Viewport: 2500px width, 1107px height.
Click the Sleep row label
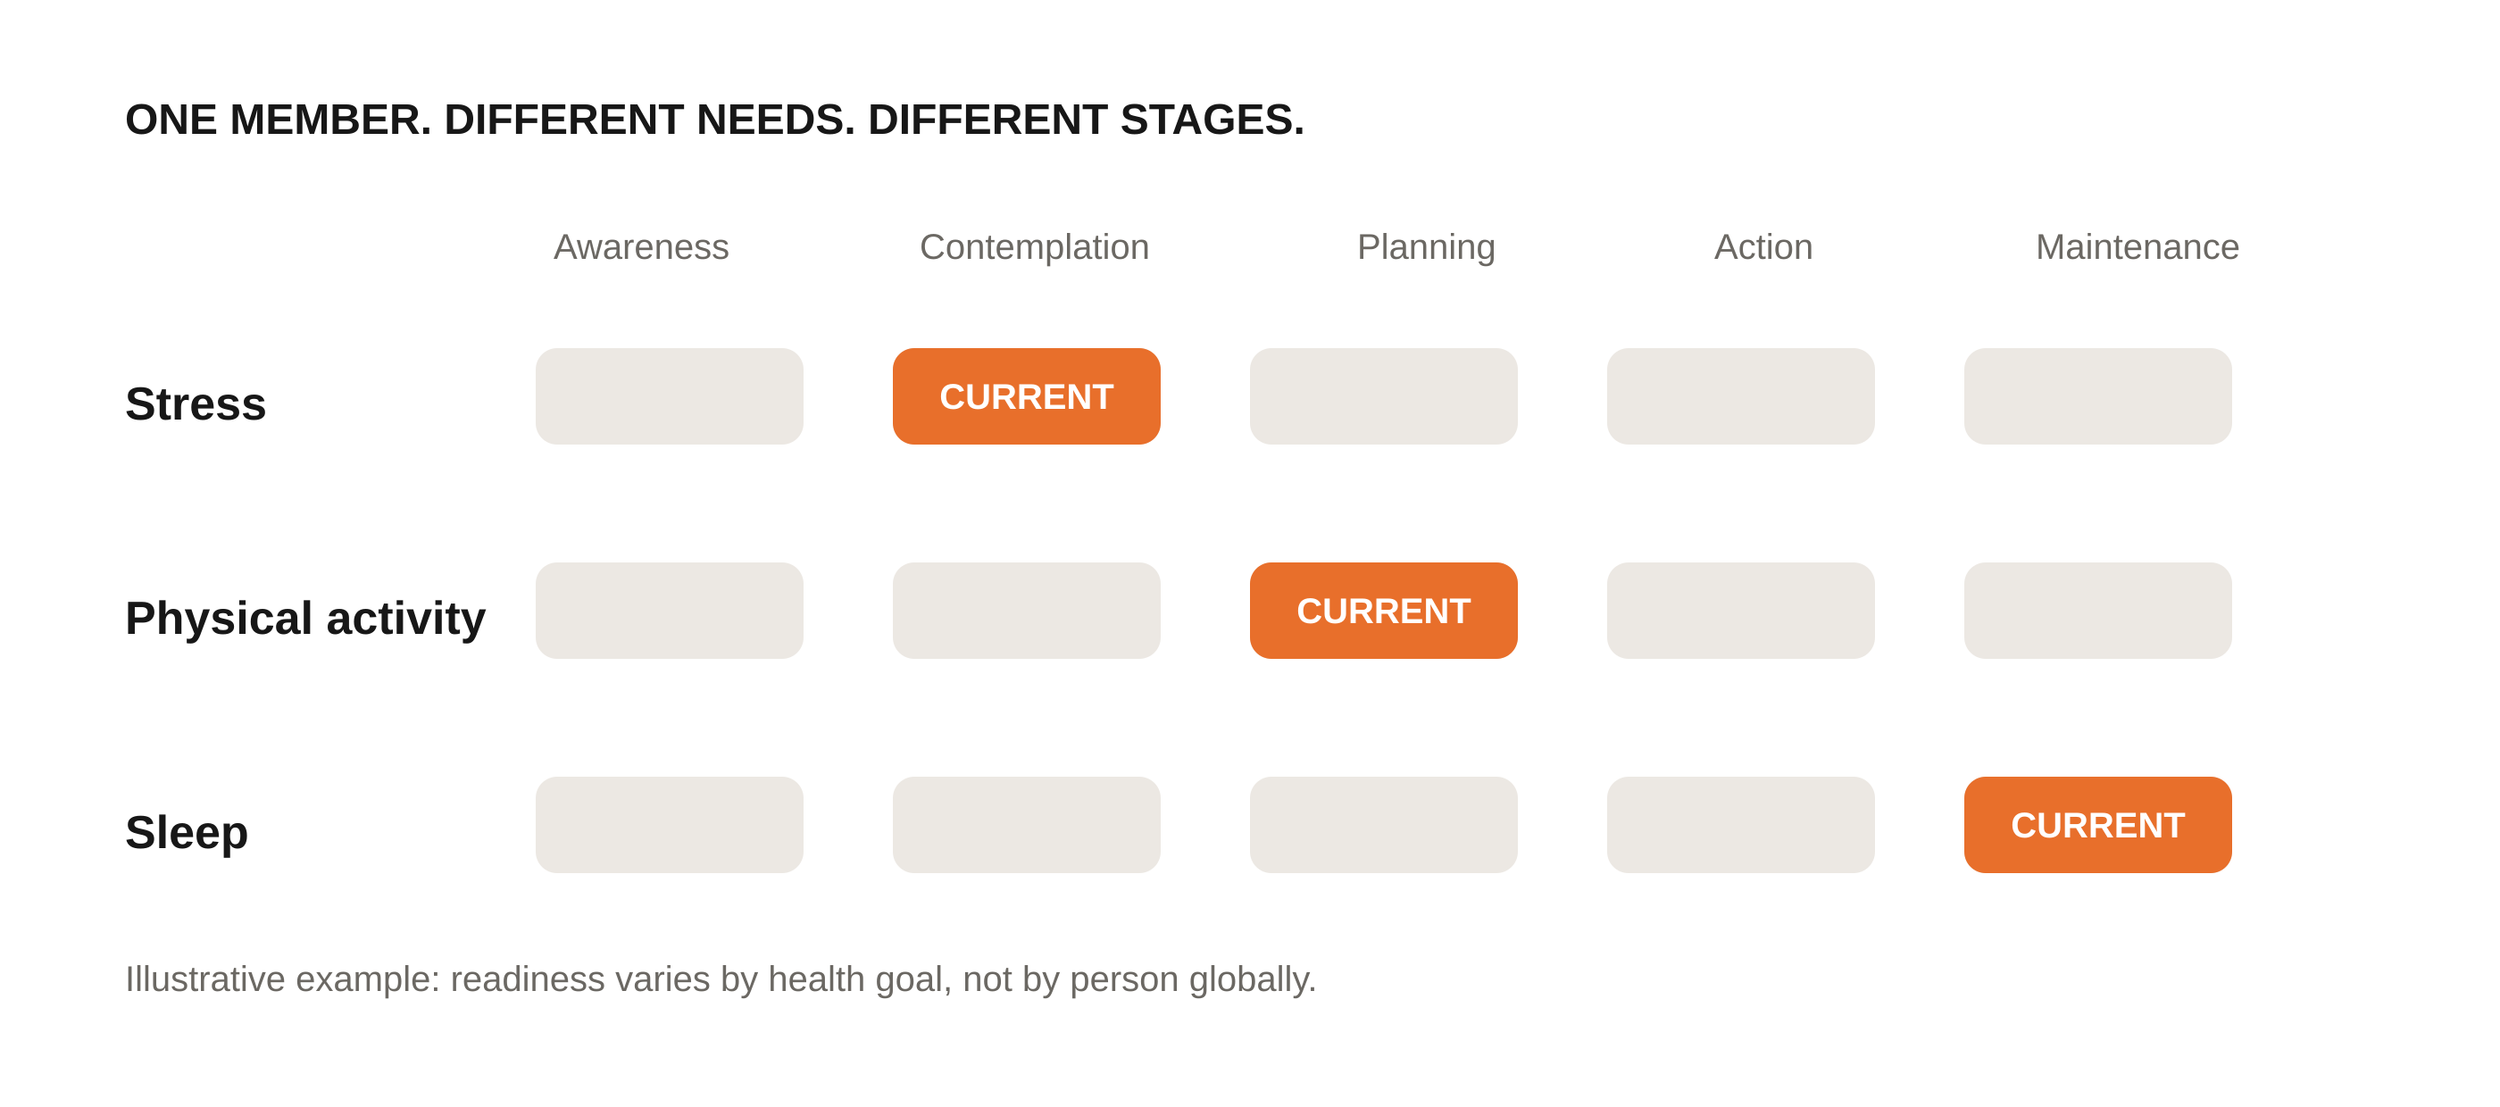click(x=186, y=832)
